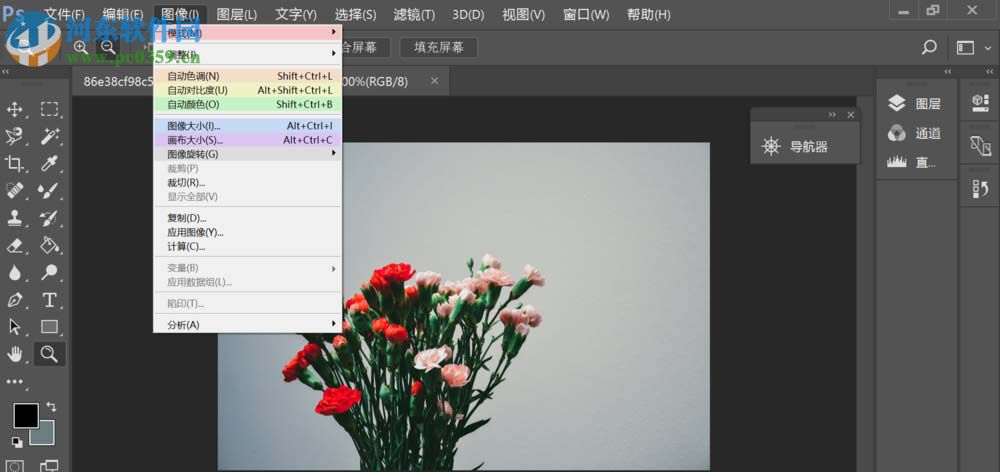Select the Move tool
This screenshot has width=1000, height=472.
coord(15,109)
